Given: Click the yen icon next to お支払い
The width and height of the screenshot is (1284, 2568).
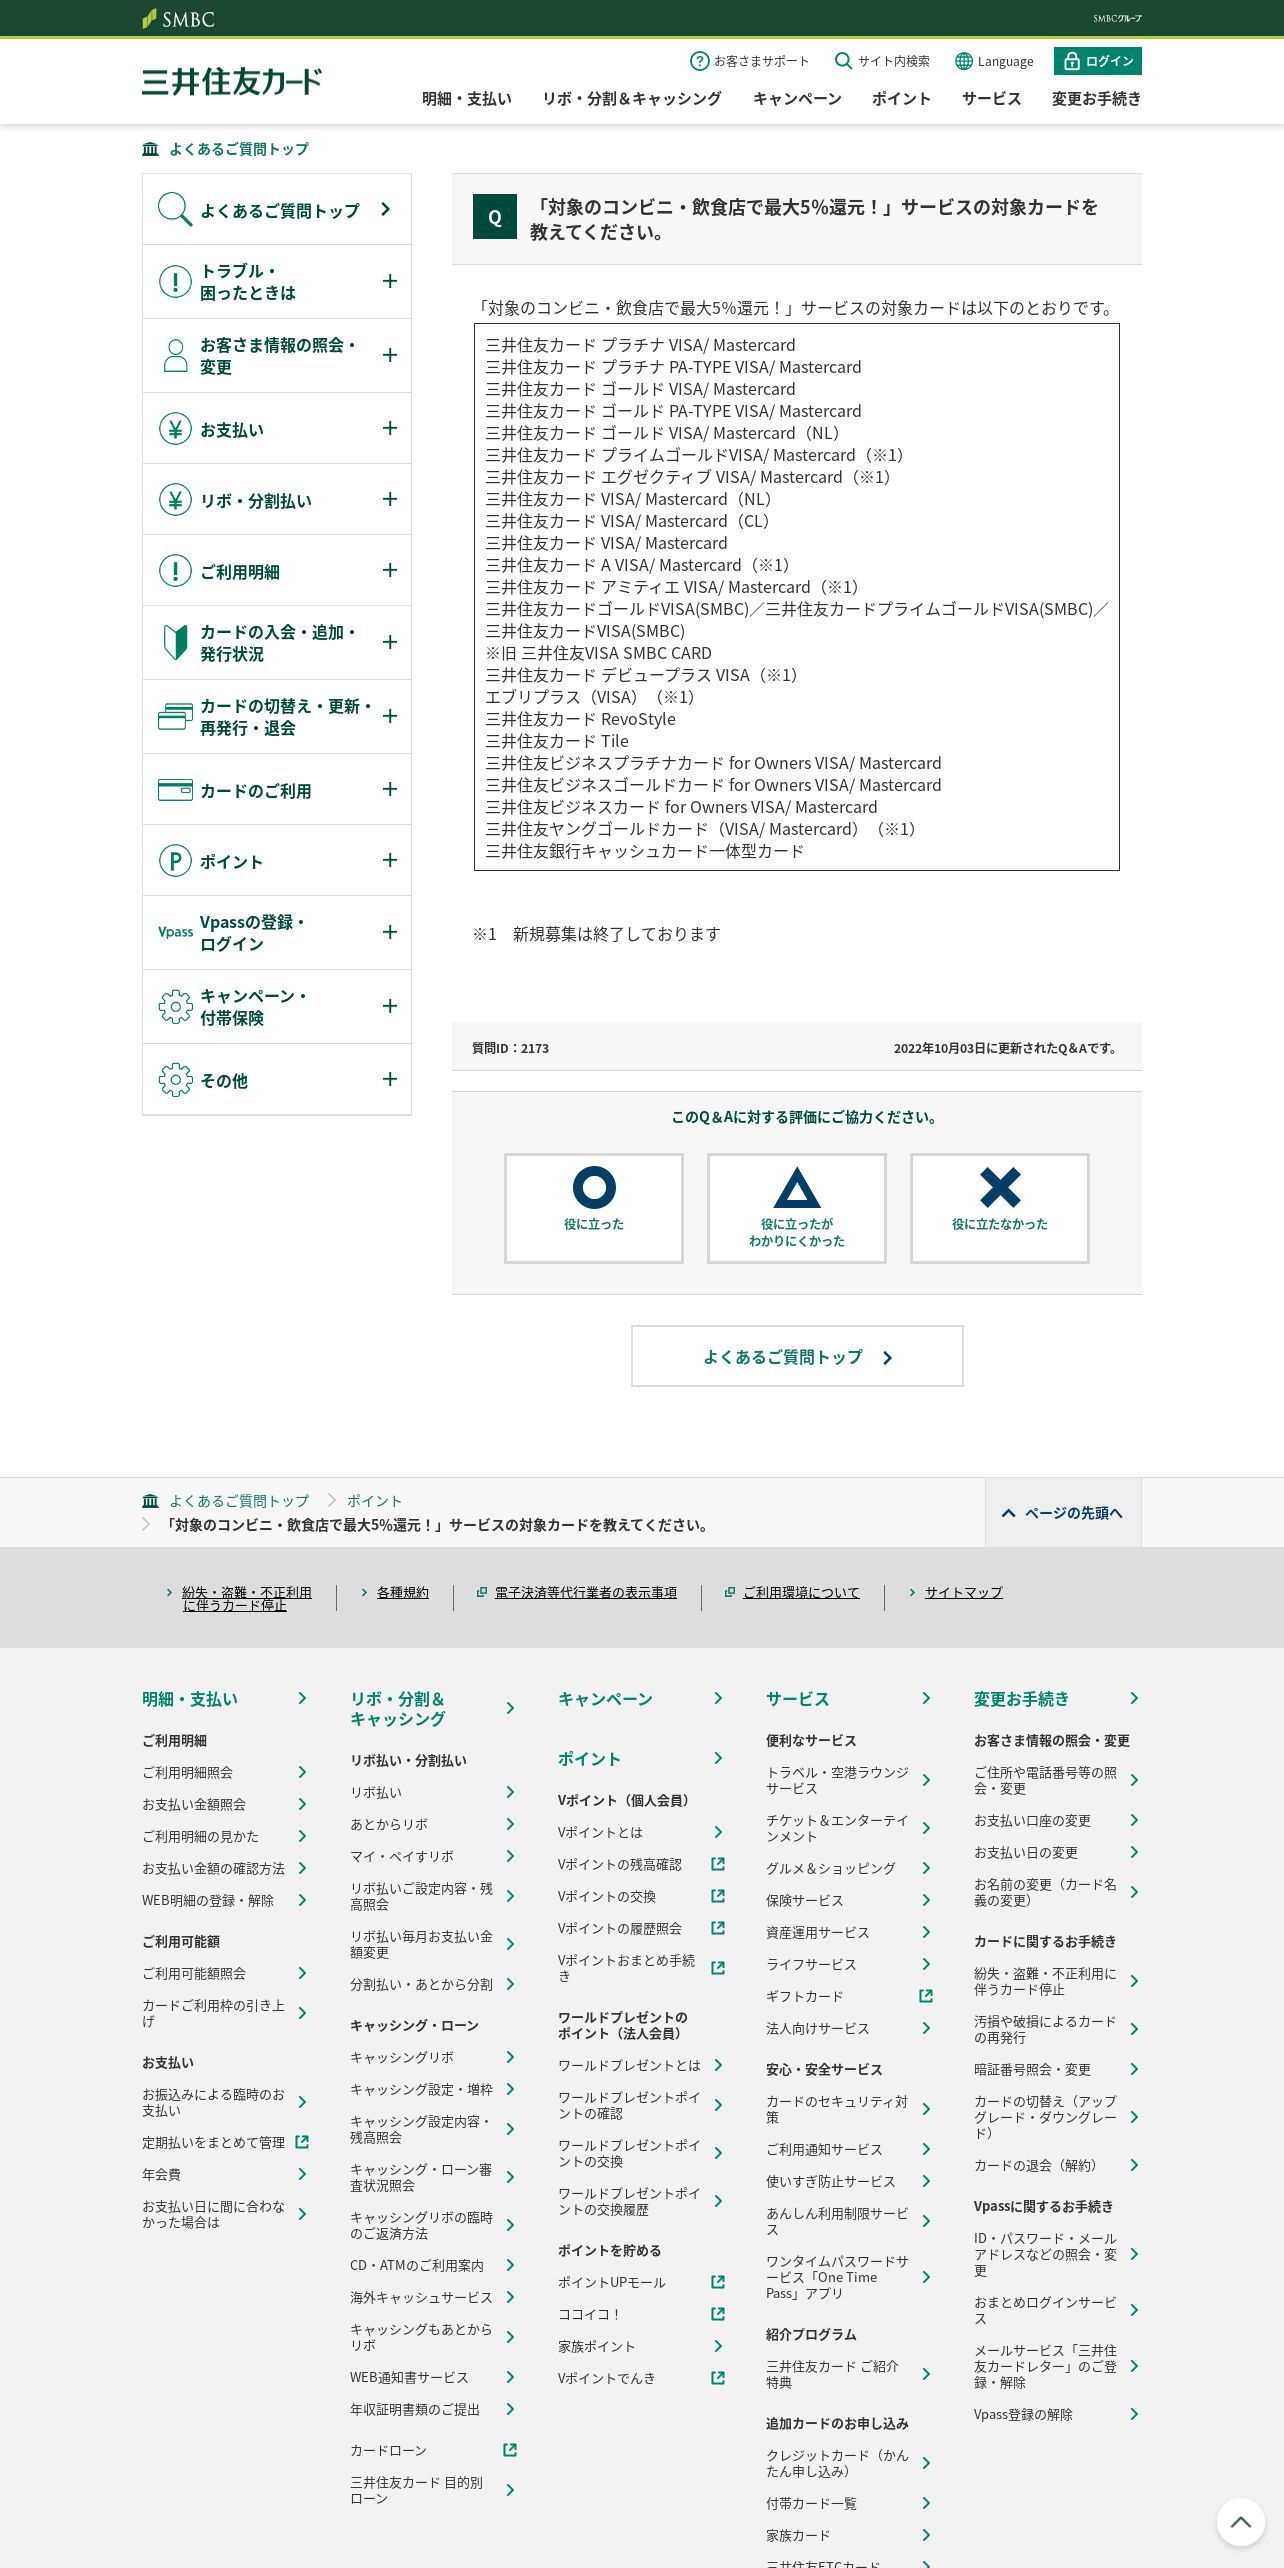Looking at the screenshot, I should point(175,429).
